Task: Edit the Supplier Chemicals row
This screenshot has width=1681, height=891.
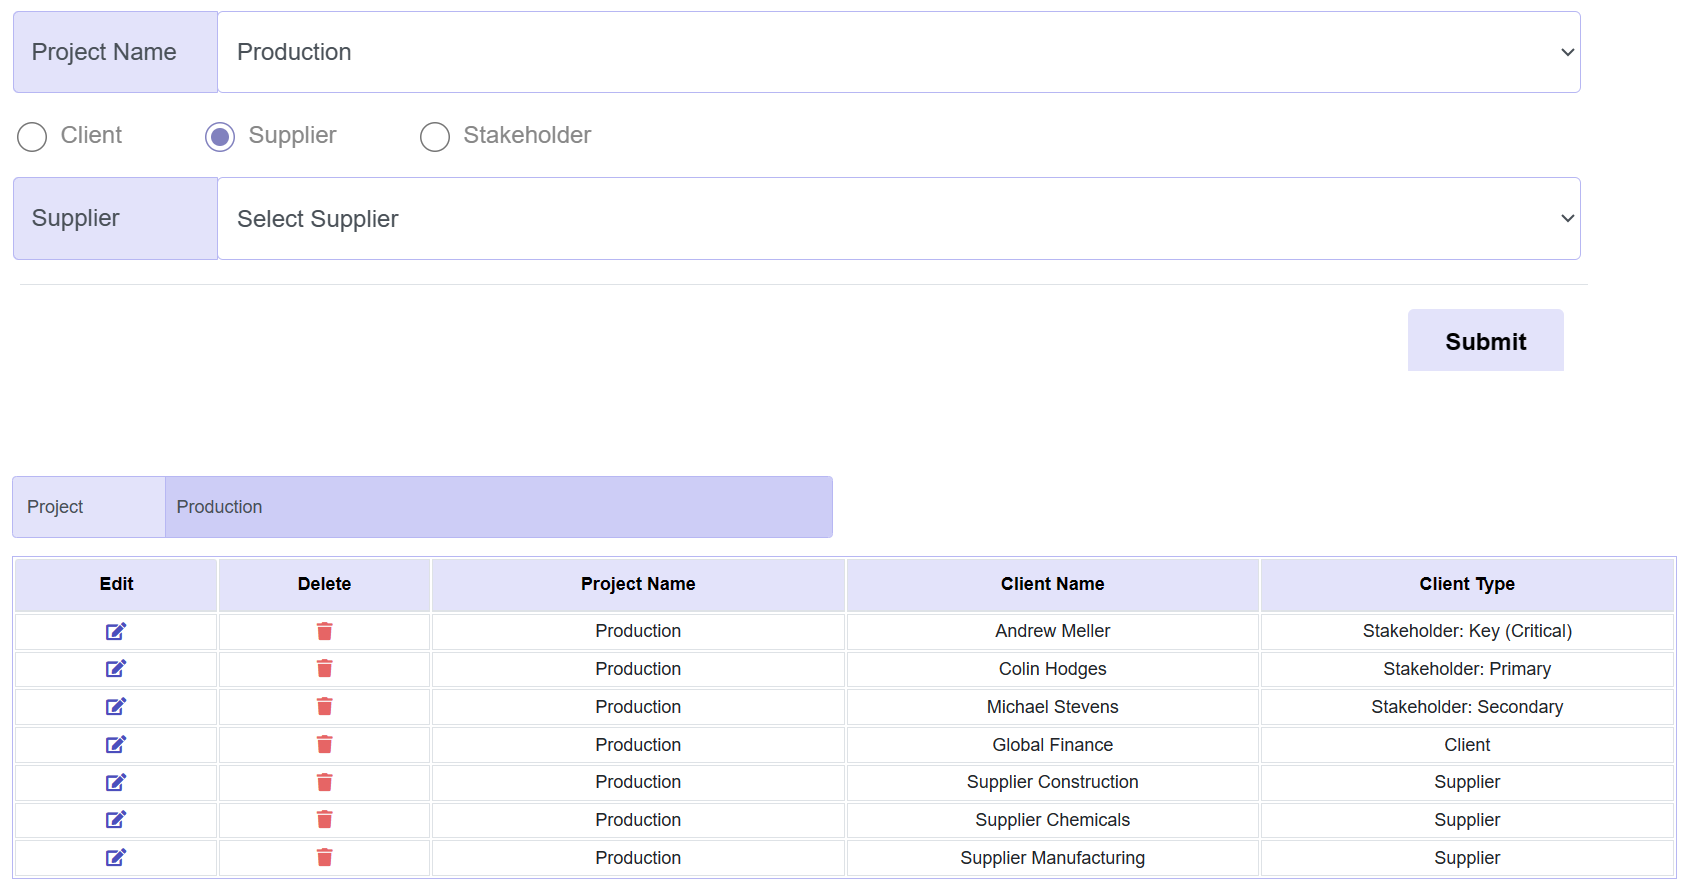Action: pos(116,820)
